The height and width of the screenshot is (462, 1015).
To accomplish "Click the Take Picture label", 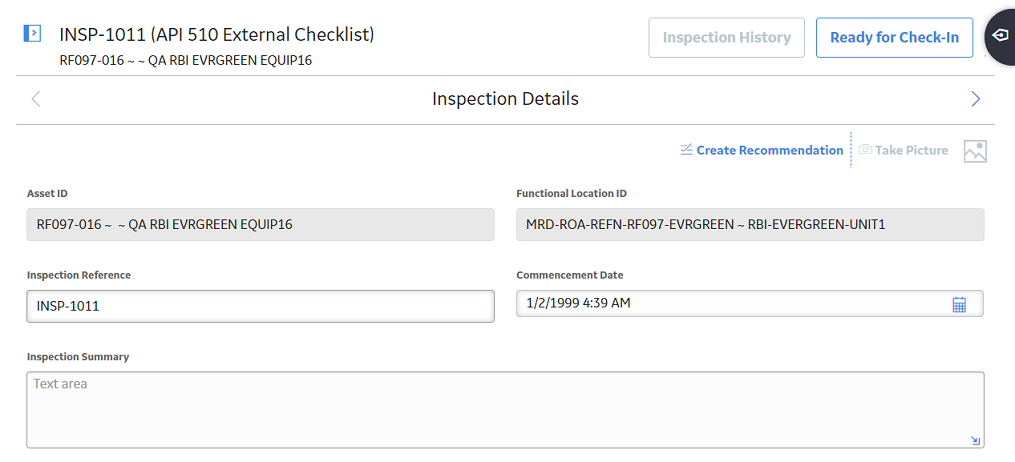I will (x=911, y=150).
